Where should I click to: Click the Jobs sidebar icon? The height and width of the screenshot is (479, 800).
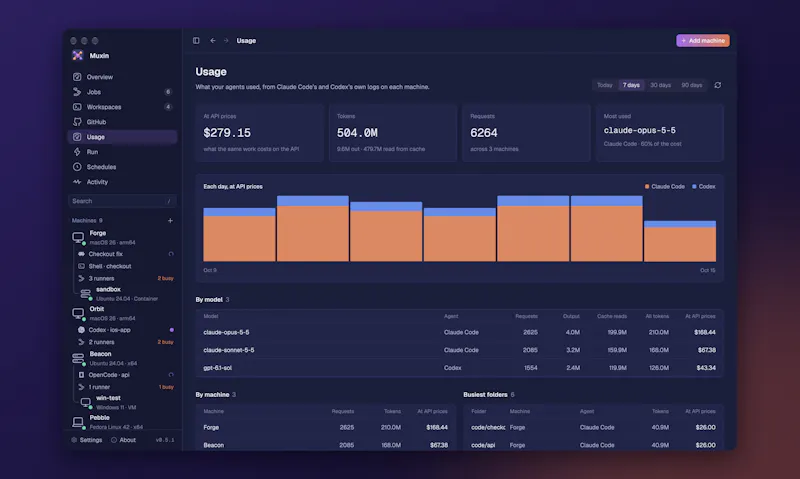click(x=77, y=92)
